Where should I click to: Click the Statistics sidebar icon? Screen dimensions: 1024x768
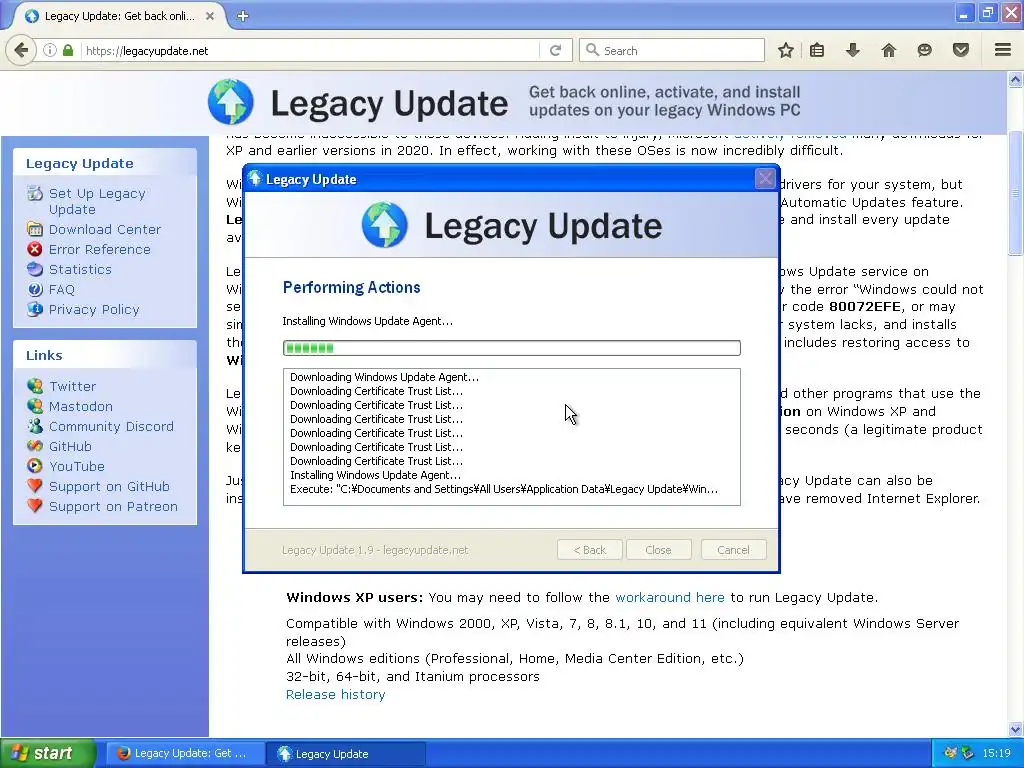[35, 269]
